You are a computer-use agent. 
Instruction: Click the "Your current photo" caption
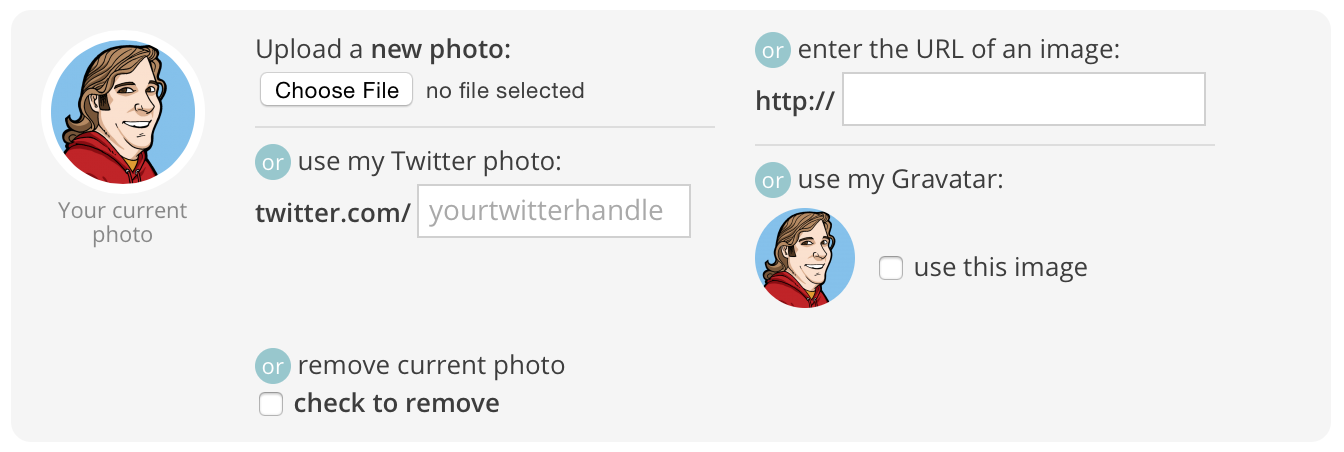123,223
